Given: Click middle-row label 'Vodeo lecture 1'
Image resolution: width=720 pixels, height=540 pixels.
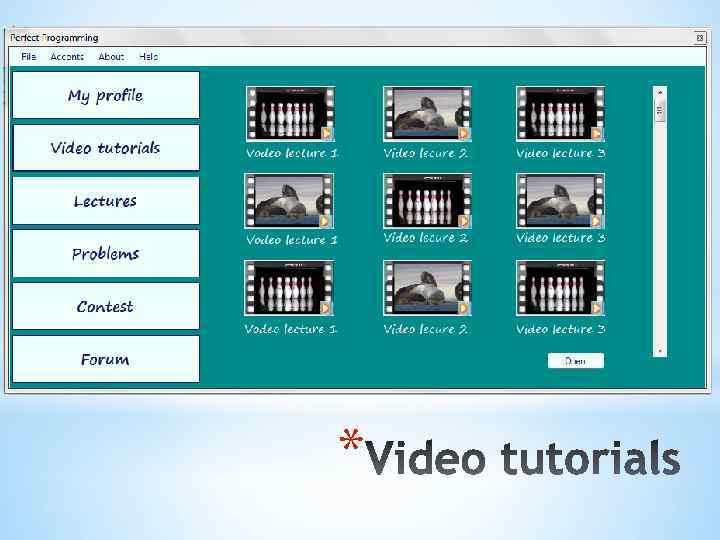Looking at the screenshot, I should click(292, 240).
